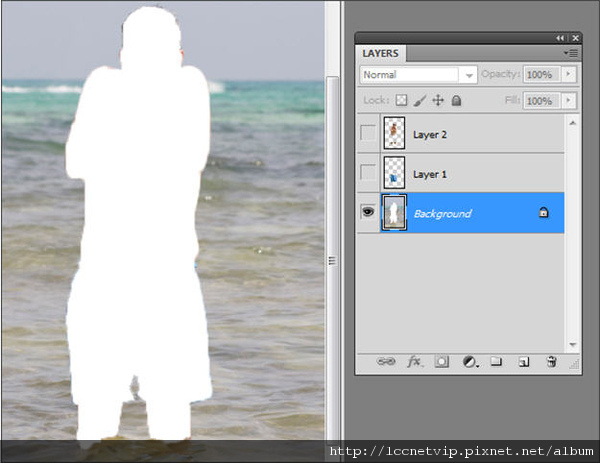Select Layer 1 by its name
This screenshot has width=600, height=463.
click(x=430, y=174)
